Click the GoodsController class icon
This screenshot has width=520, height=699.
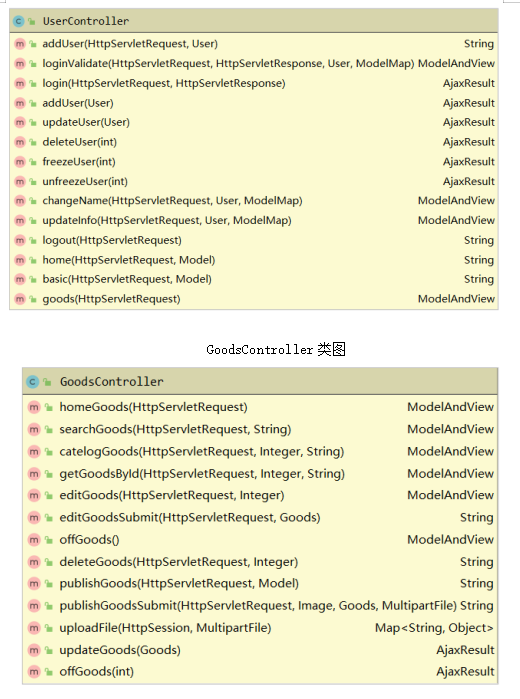pyautogui.click(x=33, y=382)
